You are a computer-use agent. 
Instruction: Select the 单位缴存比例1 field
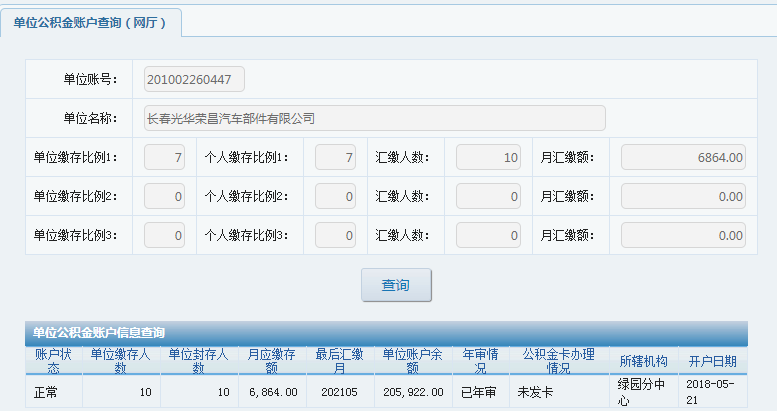pyautogui.click(x=165, y=157)
